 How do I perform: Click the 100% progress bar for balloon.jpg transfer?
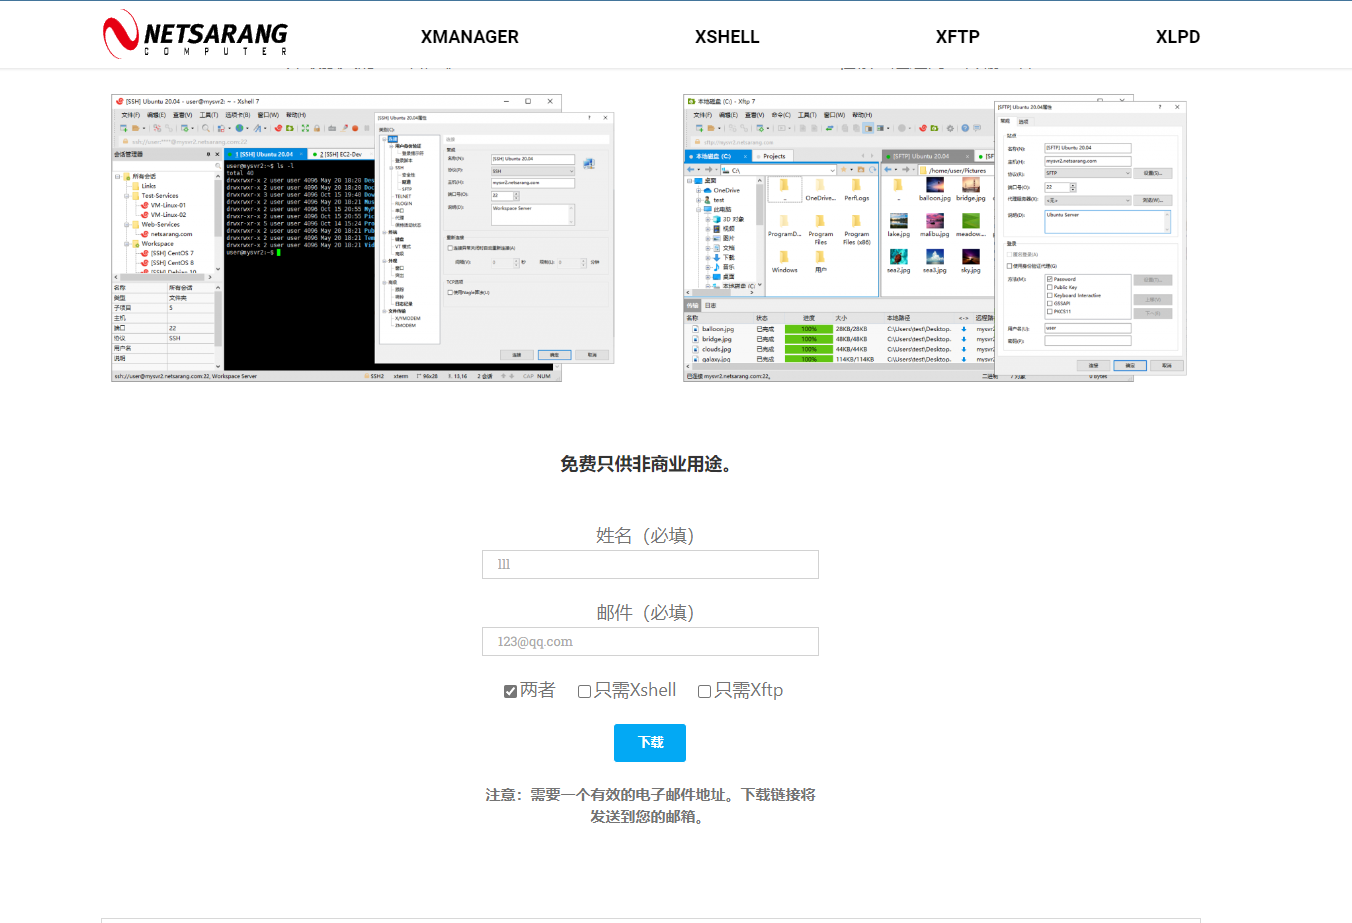click(808, 329)
